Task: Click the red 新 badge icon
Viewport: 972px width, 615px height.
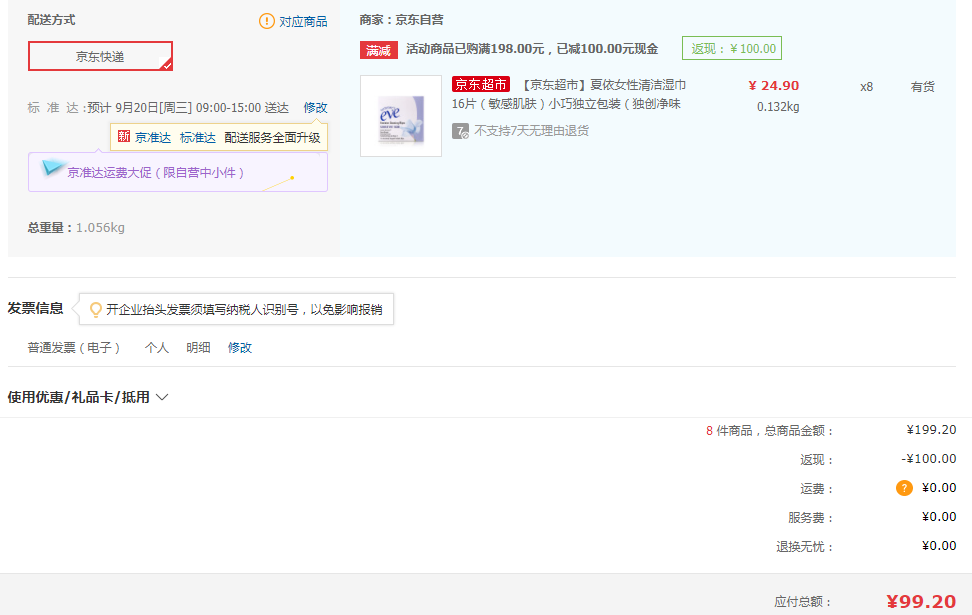Action: 124,136
